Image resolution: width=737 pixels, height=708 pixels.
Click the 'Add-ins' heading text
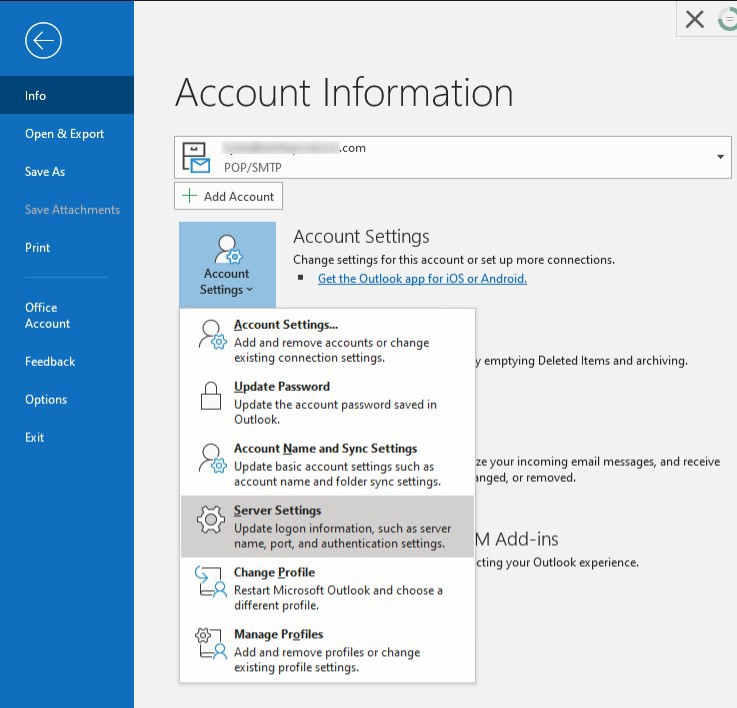(x=527, y=539)
